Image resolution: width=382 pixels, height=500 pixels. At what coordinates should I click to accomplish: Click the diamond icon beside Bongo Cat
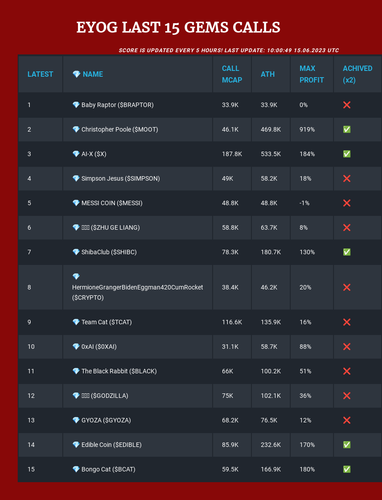coord(76,469)
